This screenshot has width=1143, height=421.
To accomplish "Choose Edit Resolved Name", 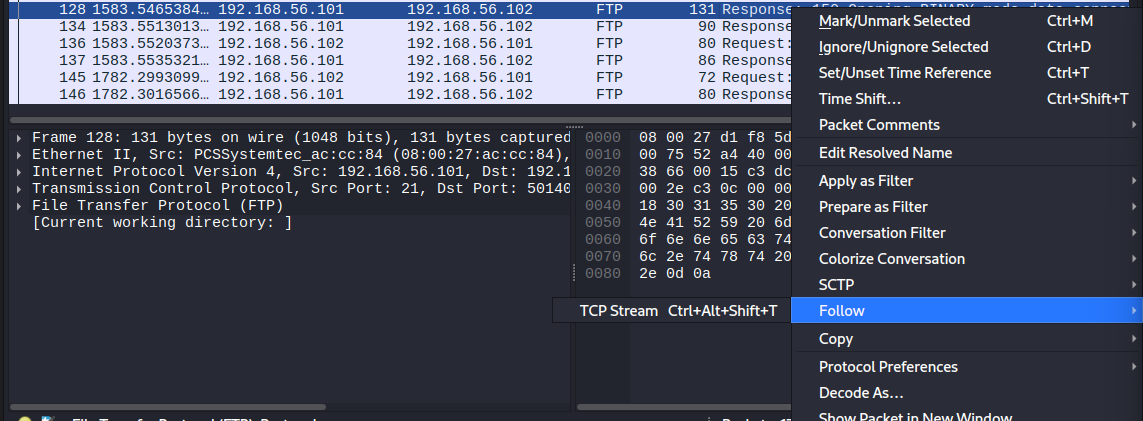I will click(x=885, y=153).
